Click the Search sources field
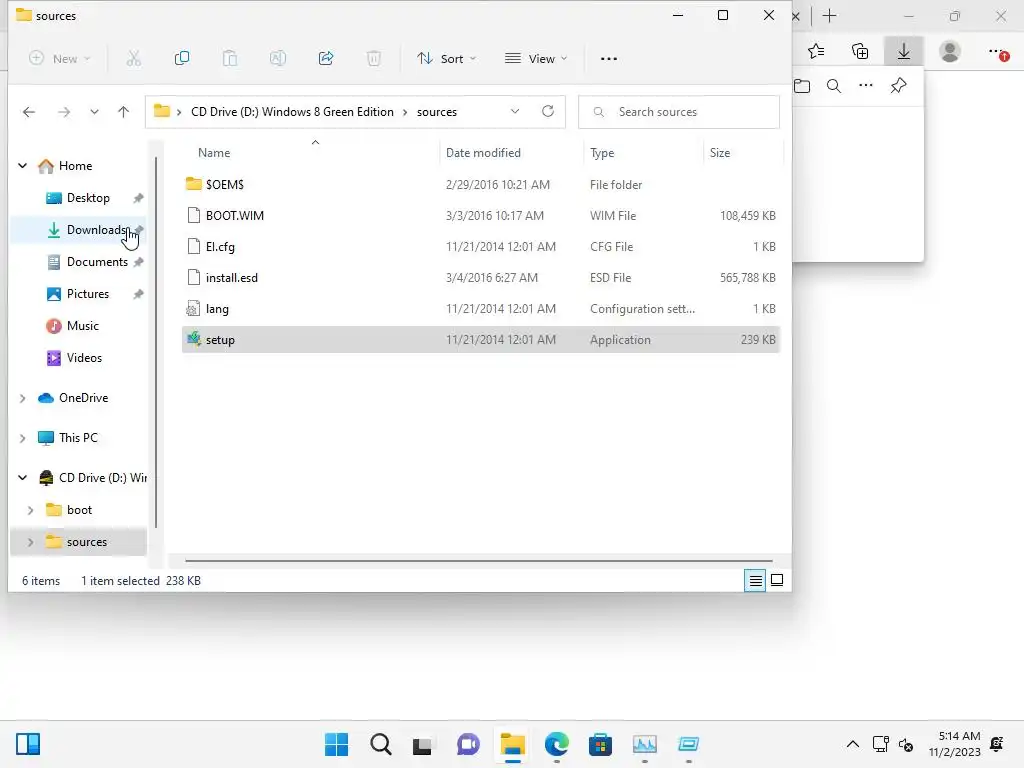Image resolution: width=1024 pixels, height=768 pixels. 679,112
